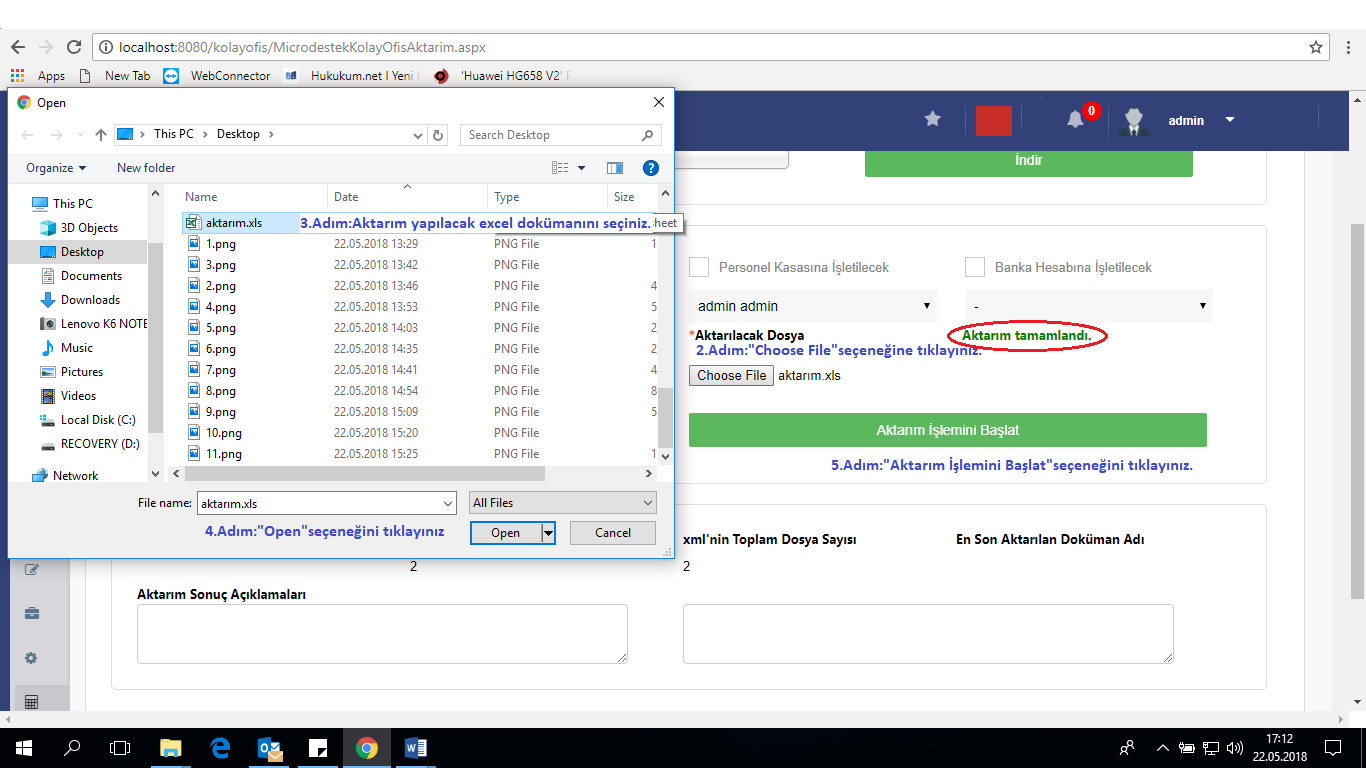This screenshot has width=1366, height=768.
Task: Click the help question mark icon in dialog
Action: tap(650, 168)
